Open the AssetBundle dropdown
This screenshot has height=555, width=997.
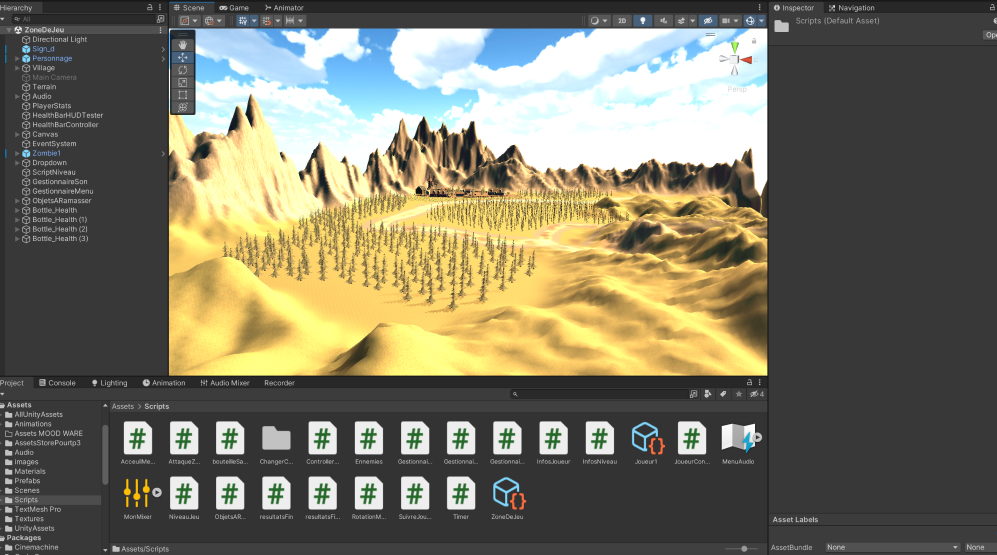[892, 547]
